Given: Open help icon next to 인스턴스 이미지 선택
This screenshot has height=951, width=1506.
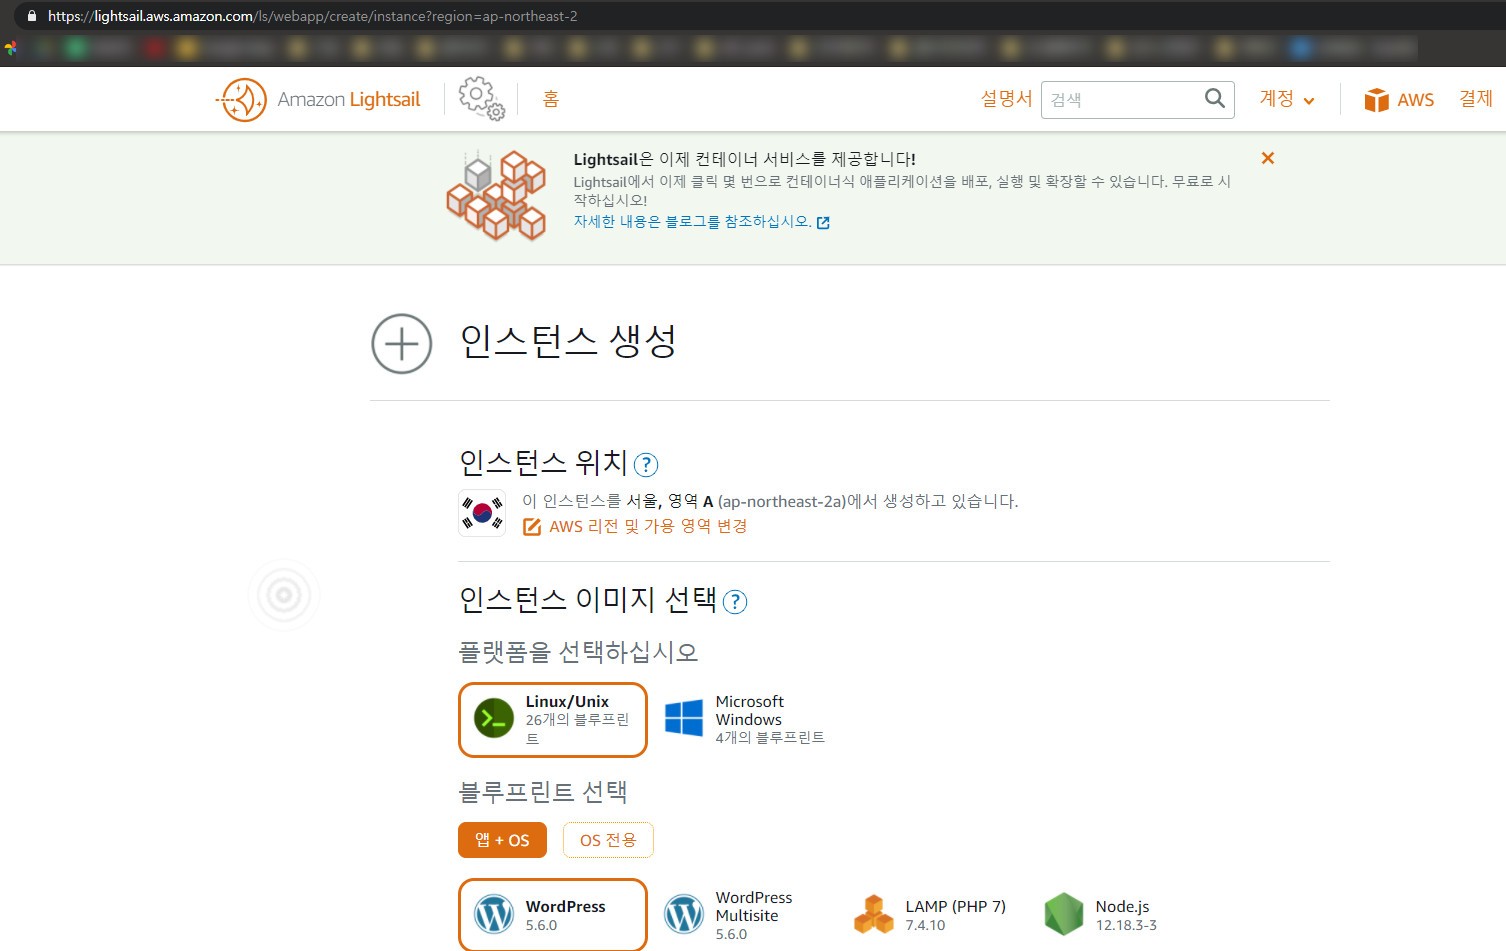Looking at the screenshot, I should click(x=735, y=602).
